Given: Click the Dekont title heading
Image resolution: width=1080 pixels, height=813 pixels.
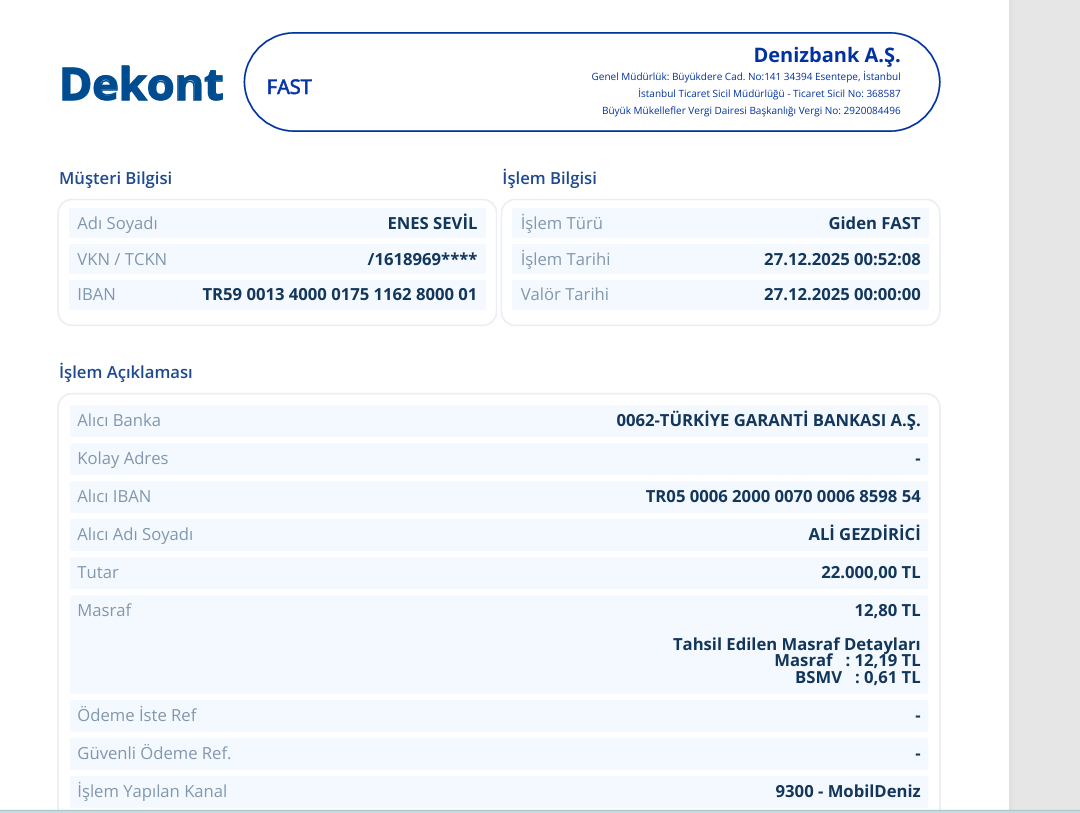Looking at the screenshot, I should [x=142, y=84].
